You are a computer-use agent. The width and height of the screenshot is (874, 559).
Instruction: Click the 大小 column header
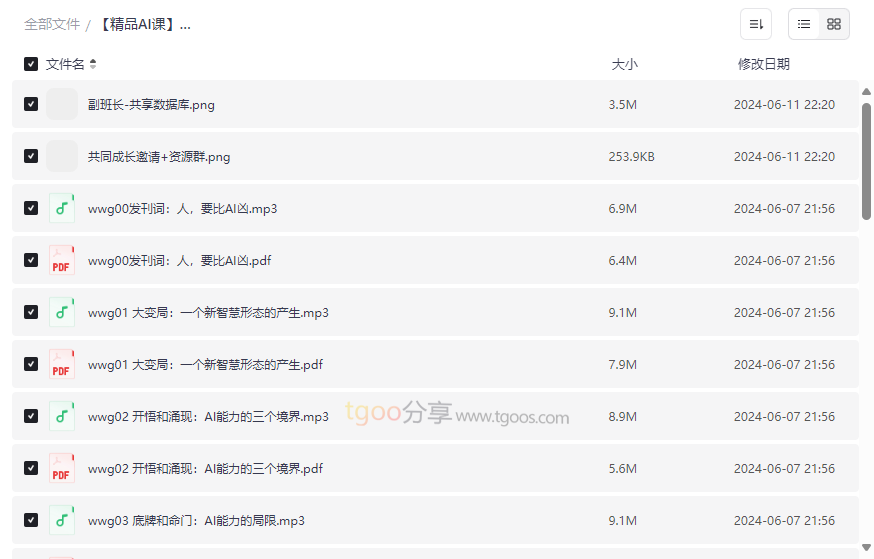pyautogui.click(x=624, y=64)
